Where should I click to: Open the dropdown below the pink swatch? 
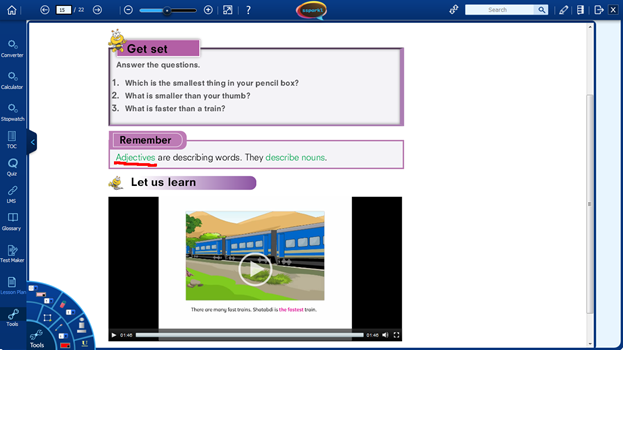click(49, 301)
